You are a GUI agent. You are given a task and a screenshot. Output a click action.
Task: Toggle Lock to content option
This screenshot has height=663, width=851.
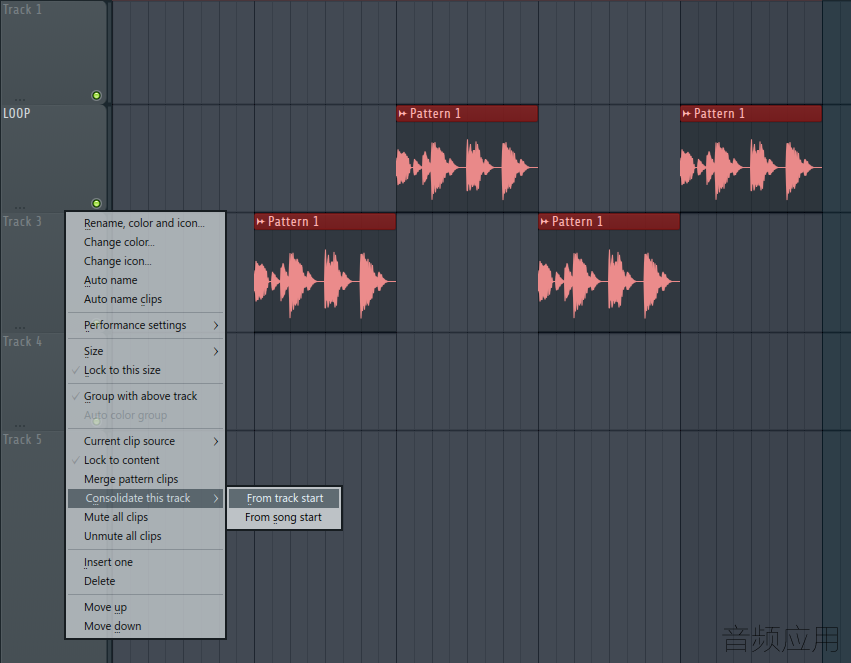pyautogui.click(x=144, y=460)
